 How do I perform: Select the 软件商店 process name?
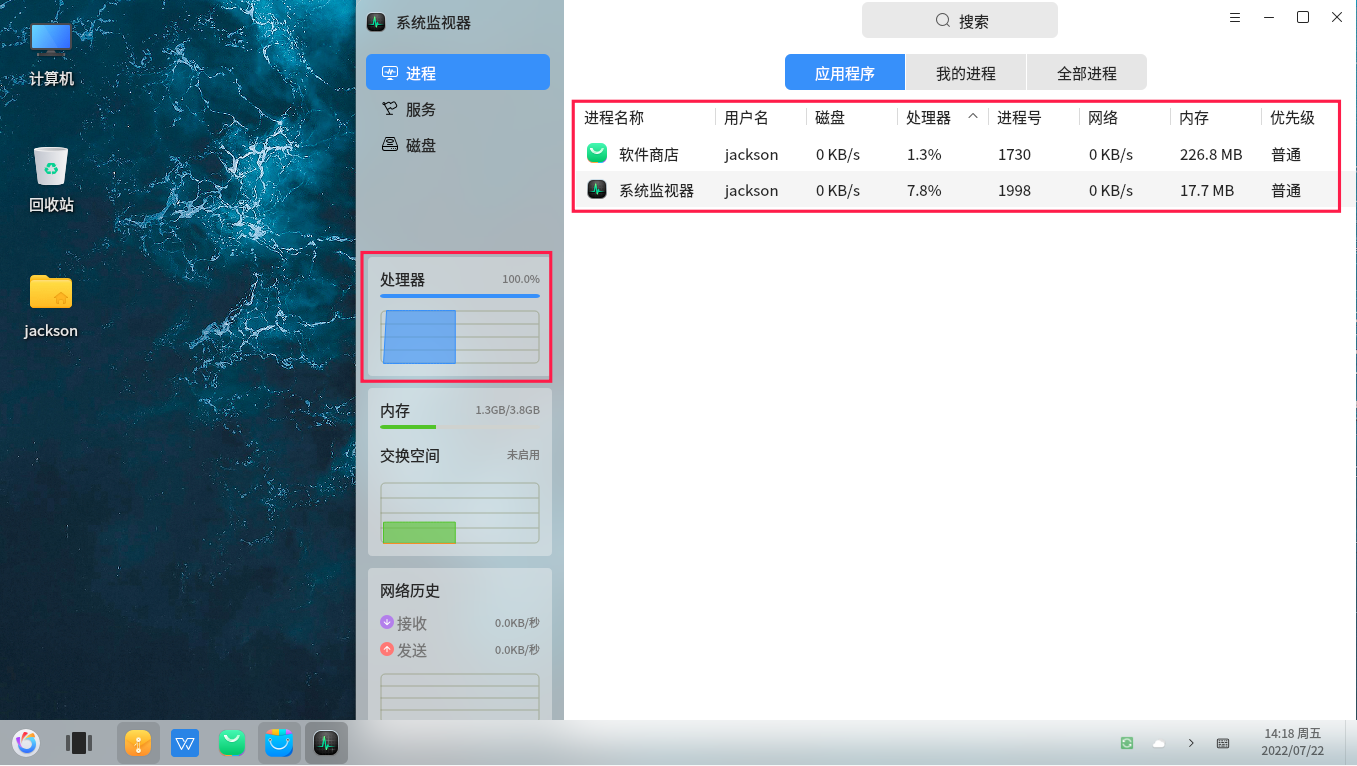tap(649, 154)
